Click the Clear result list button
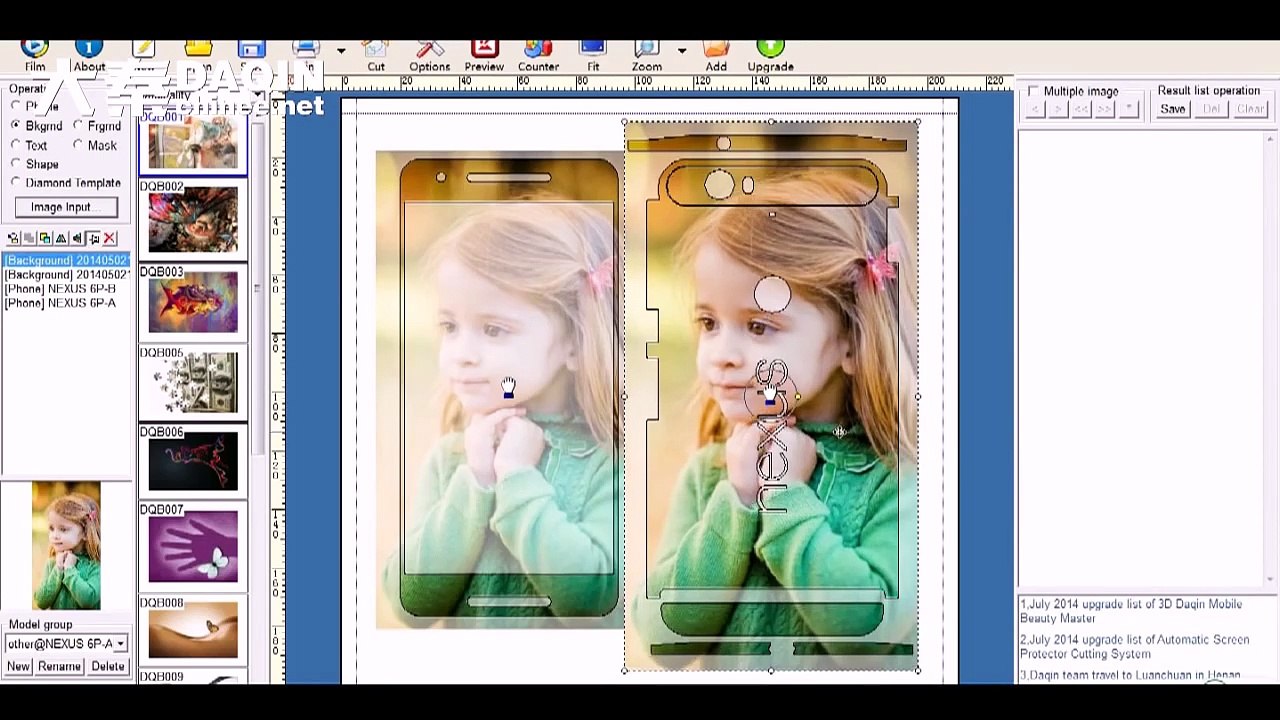 [1250, 109]
